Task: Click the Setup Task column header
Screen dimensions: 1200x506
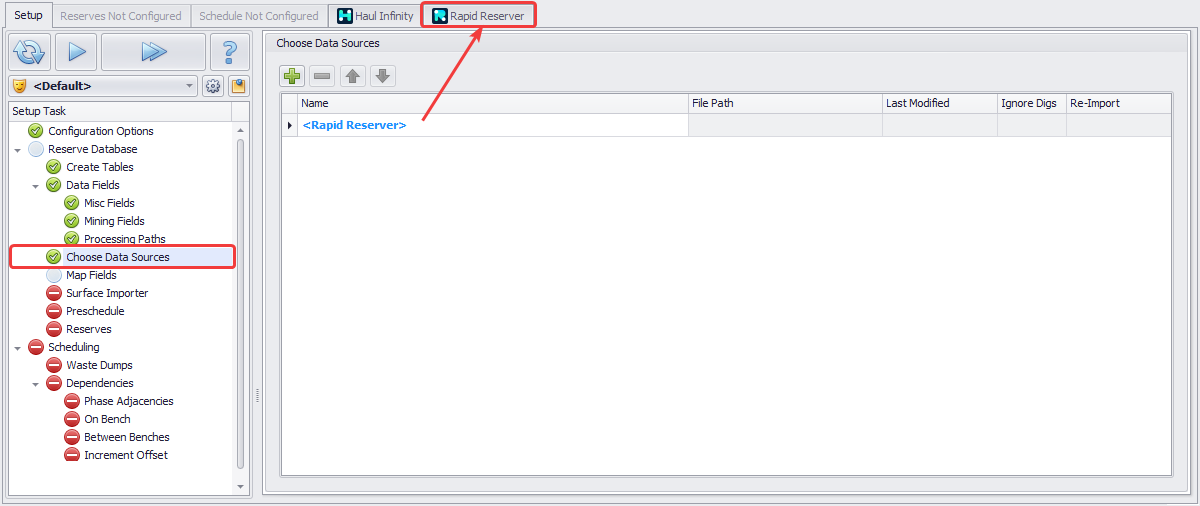Action: pyautogui.click(x=120, y=111)
